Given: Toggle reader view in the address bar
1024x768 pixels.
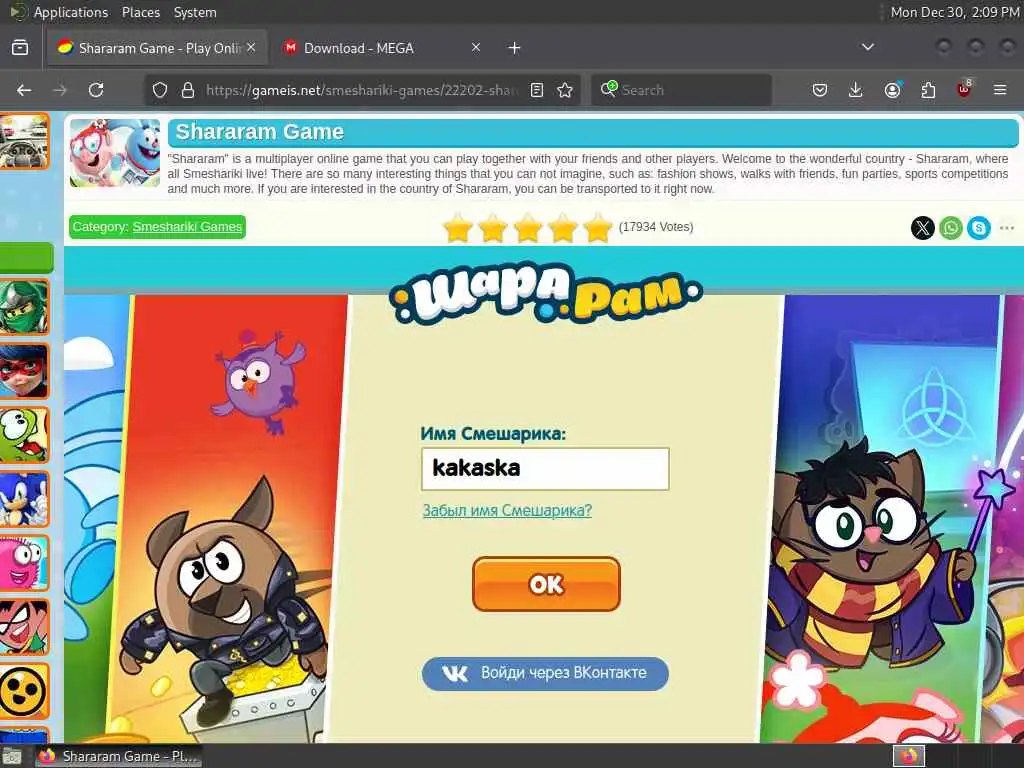Looking at the screenshot, I should [537, 90].
